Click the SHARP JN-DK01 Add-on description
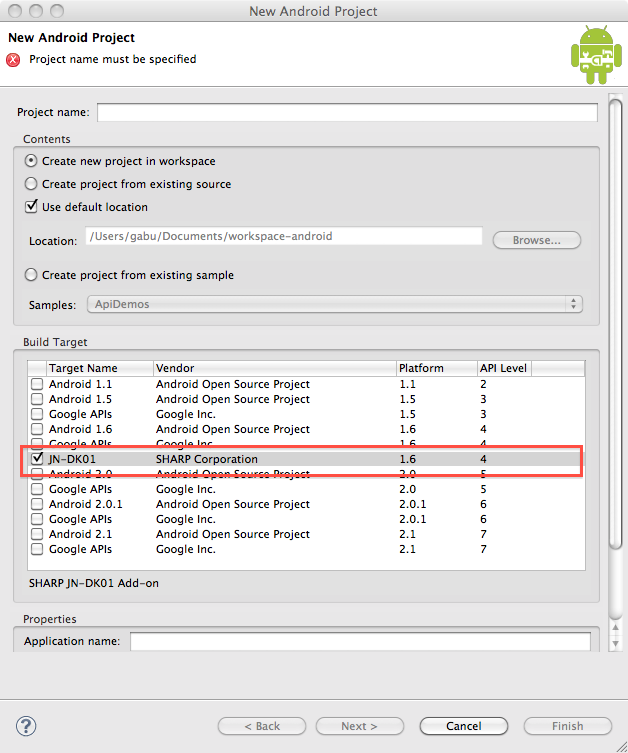Image resolution: width=628 pixels, height=753 pixels. 94,583
